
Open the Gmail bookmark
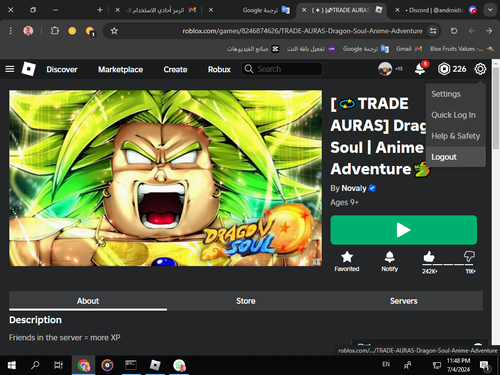409,49
